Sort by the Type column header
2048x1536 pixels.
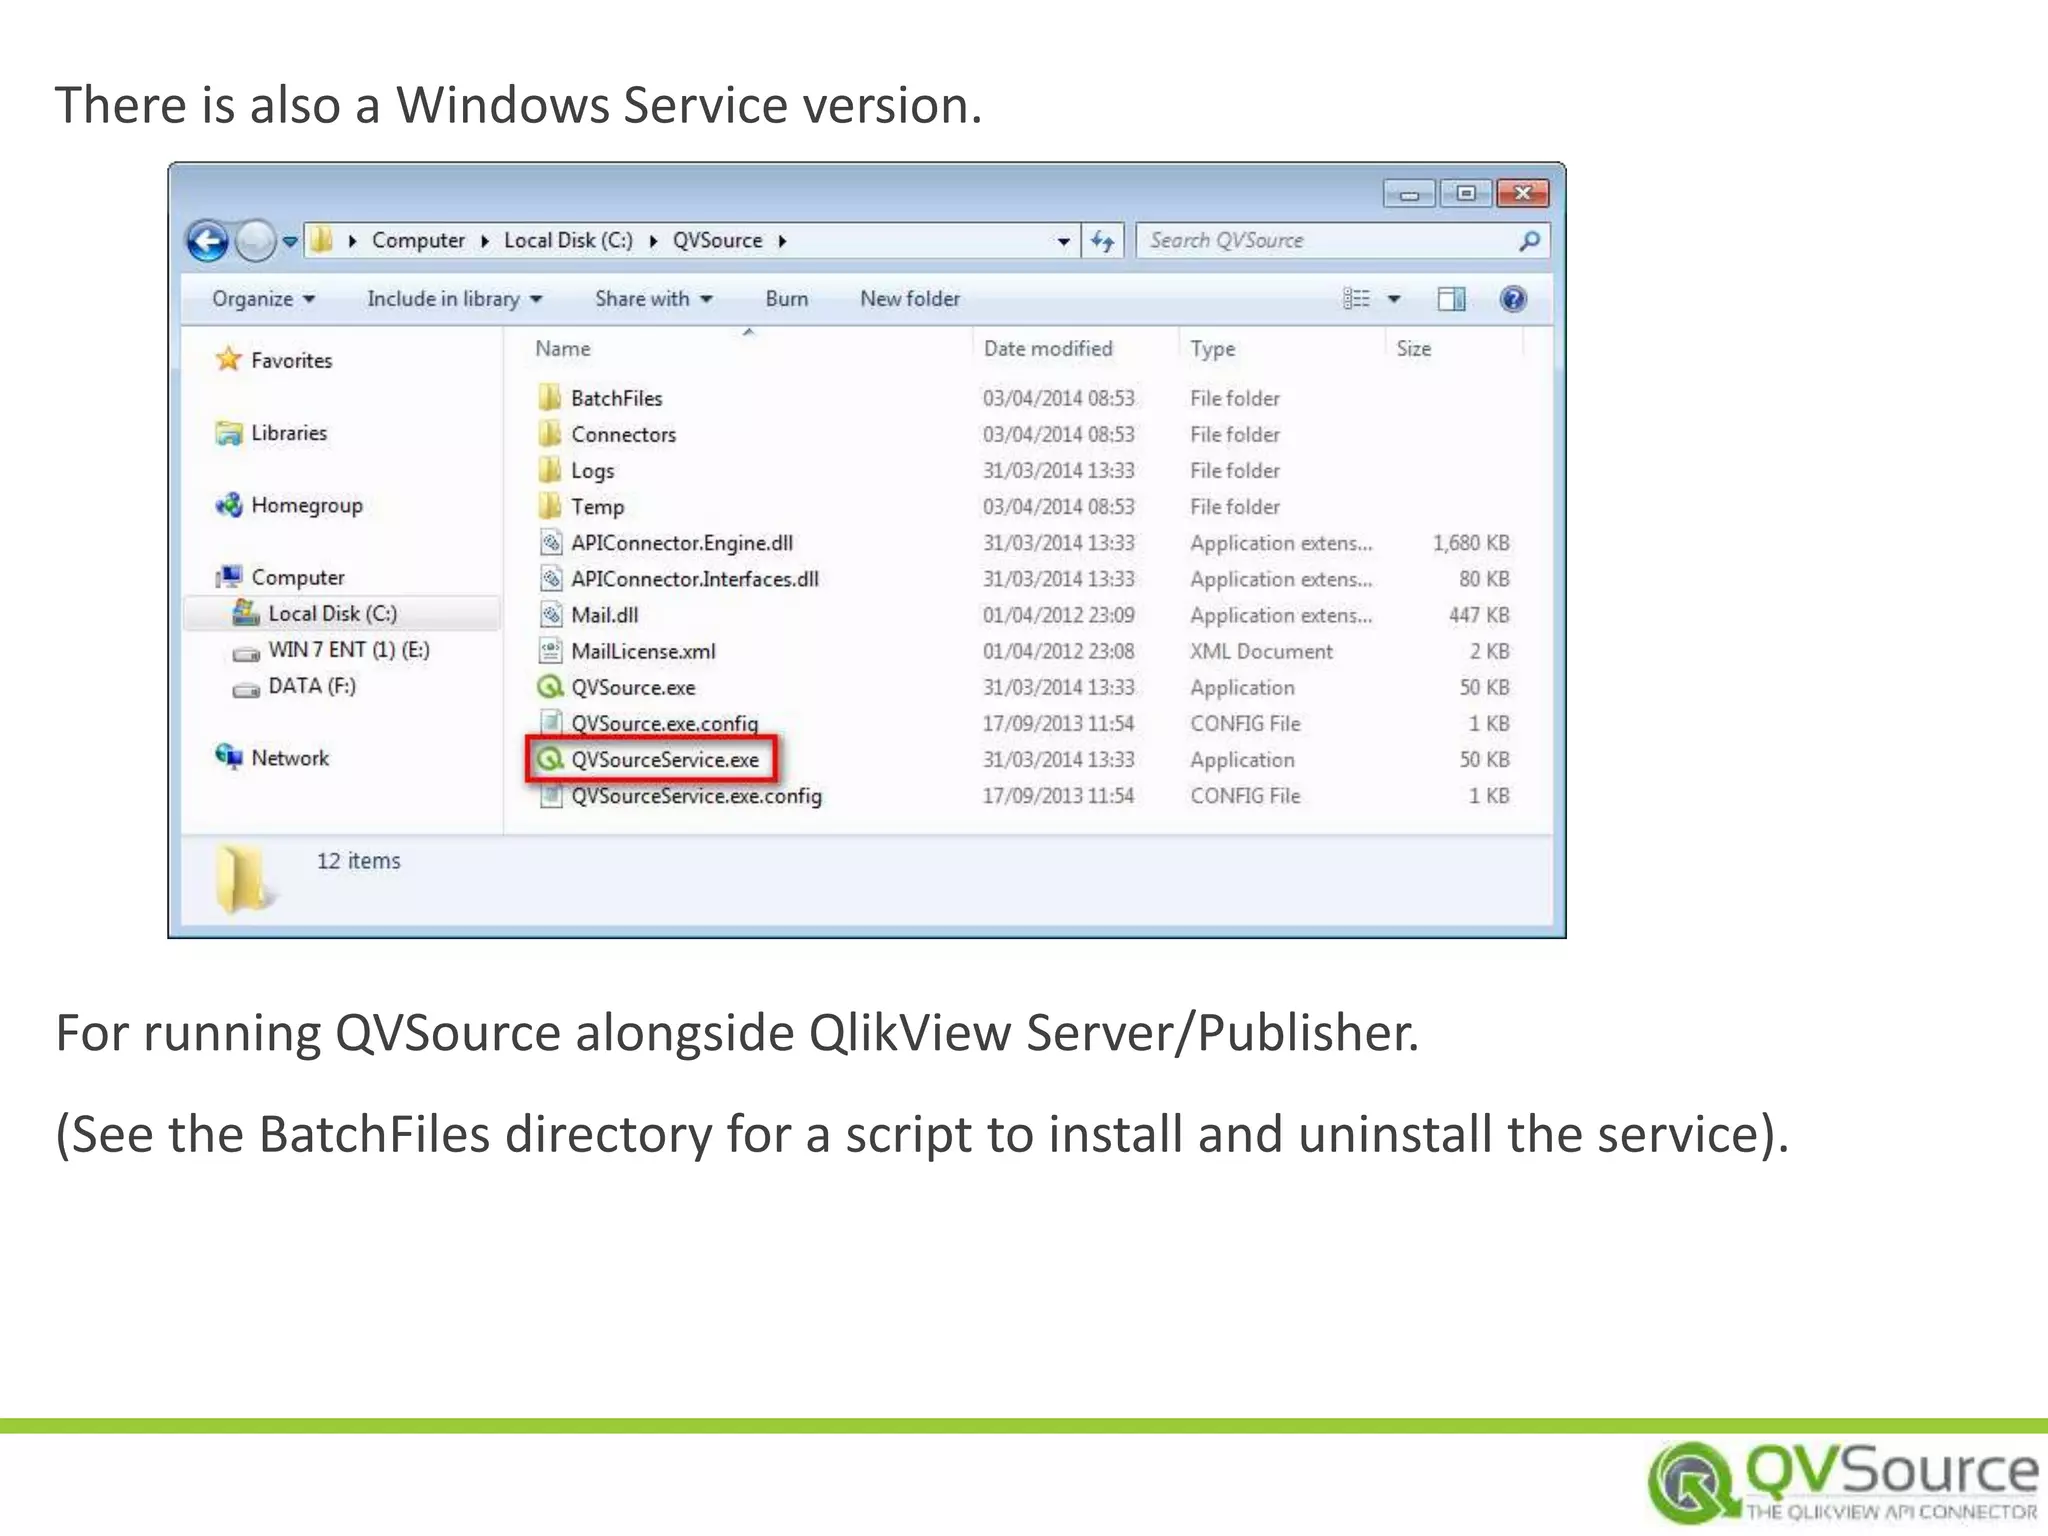pyautogui.click(x=1212, y=349)
